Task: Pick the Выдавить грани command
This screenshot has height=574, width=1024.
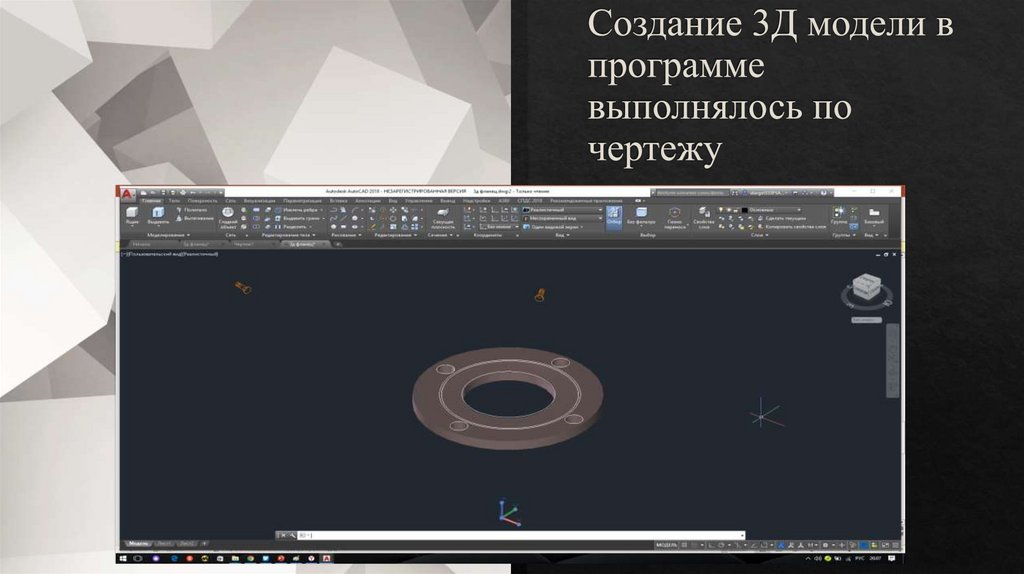Action: (299, 218)
